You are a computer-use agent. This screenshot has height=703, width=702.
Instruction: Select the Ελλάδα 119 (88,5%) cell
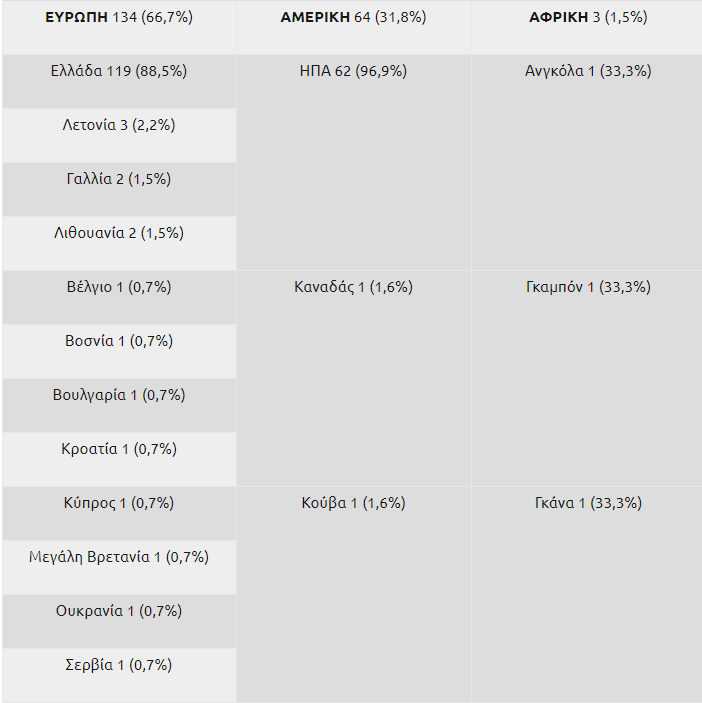pyautogui.click(x=119, y=71)
